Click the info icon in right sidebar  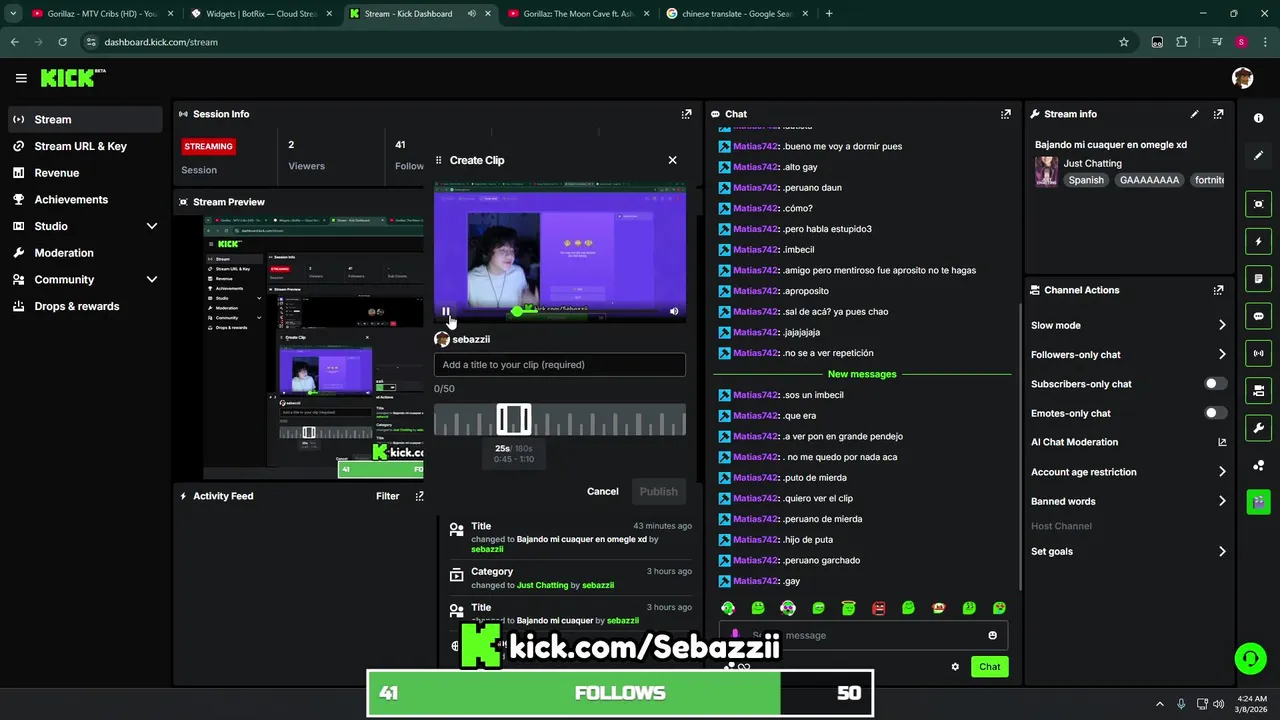(1258, 118)
